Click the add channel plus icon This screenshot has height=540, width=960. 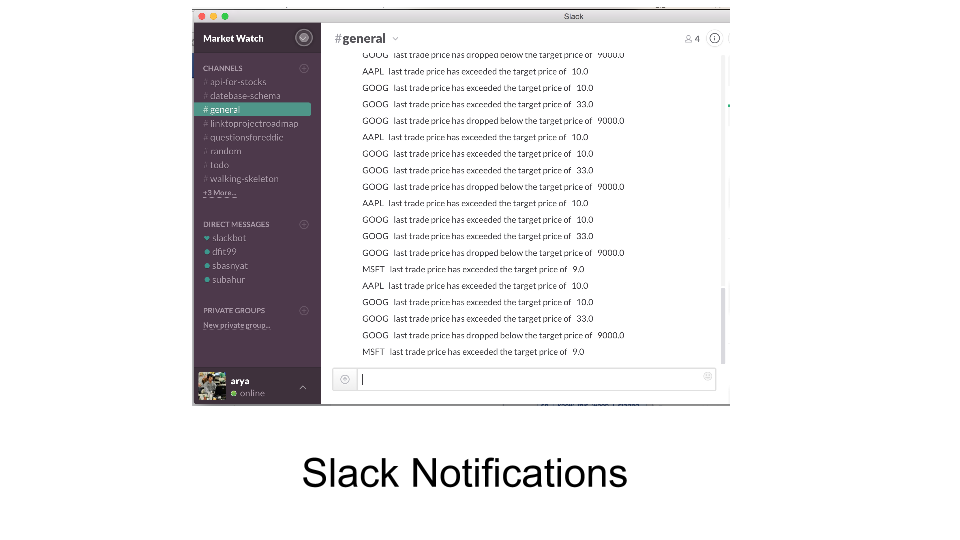304,69
